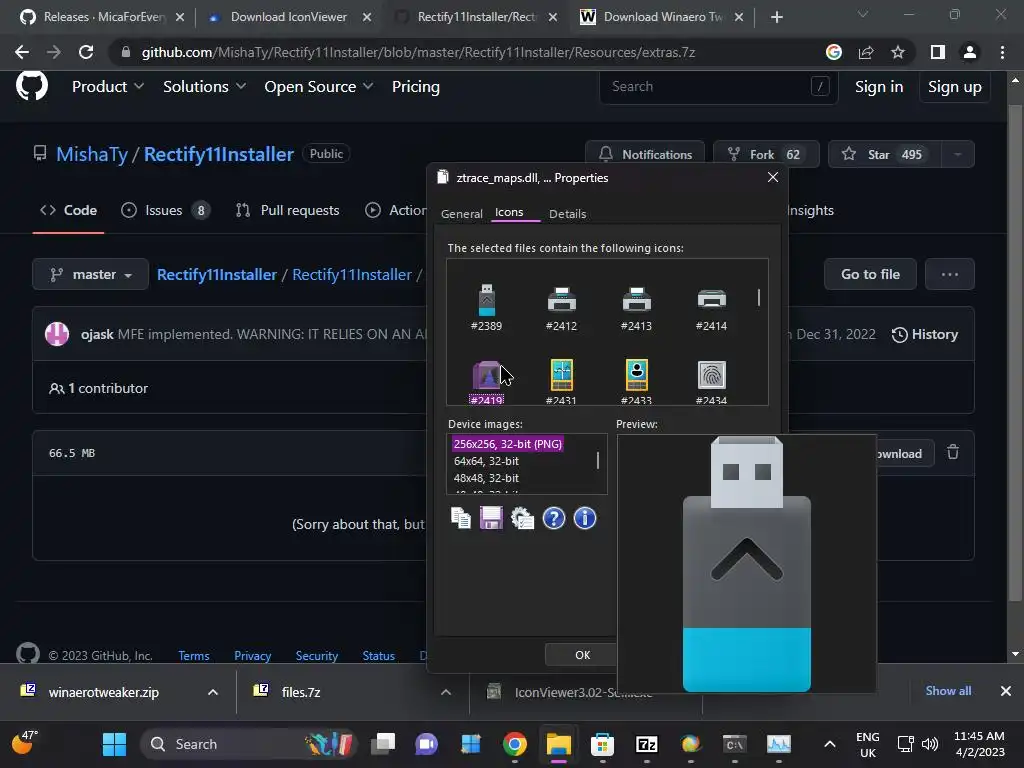
Task: Click Show all downloads
Action: (948, 690)
